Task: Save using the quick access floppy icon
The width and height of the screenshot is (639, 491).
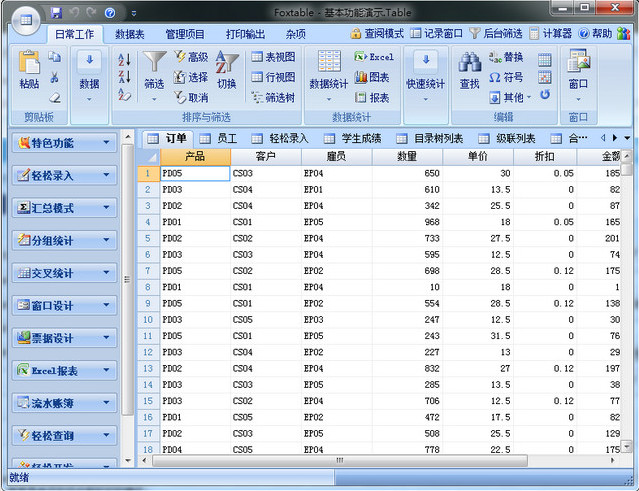Action: click(56, 13)
